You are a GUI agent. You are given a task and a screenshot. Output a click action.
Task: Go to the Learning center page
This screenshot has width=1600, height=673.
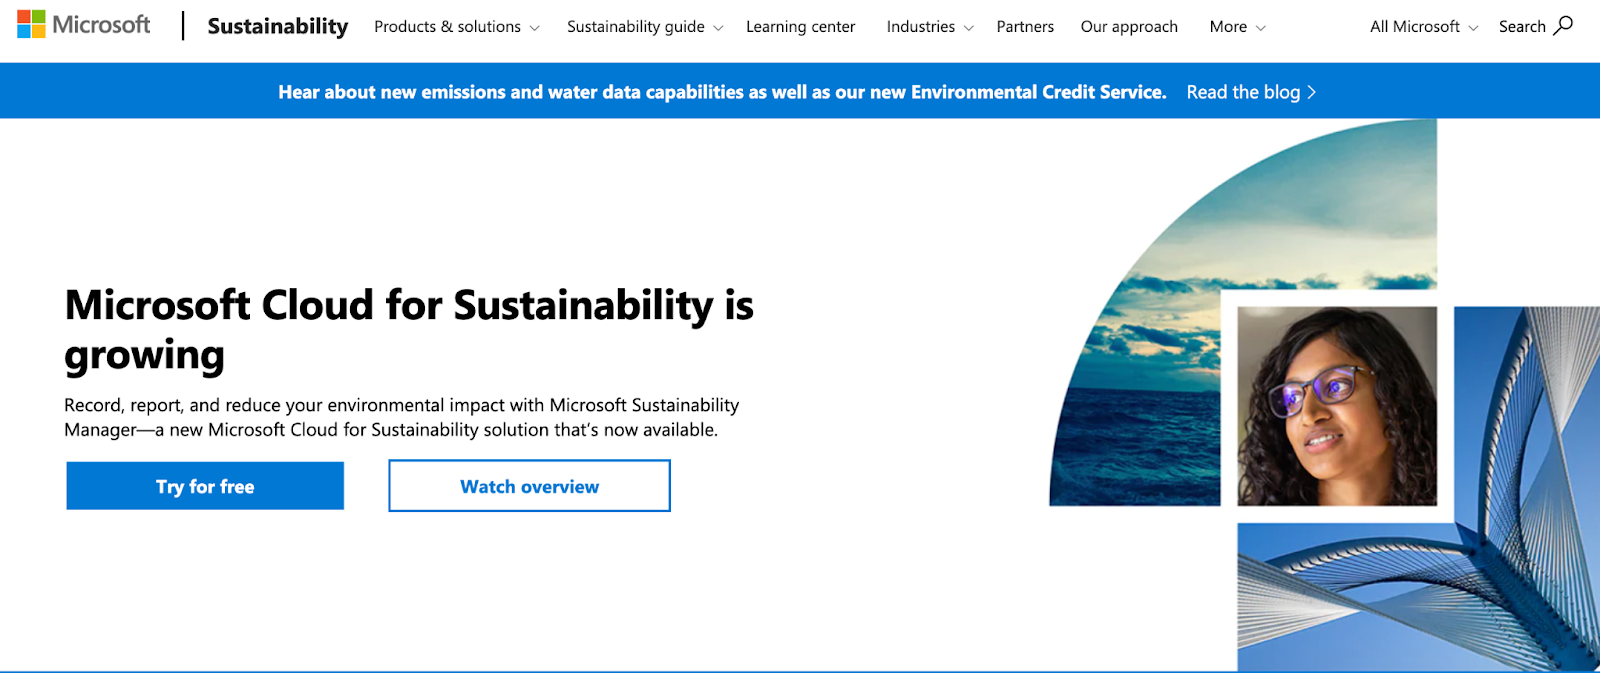[800, 27]
